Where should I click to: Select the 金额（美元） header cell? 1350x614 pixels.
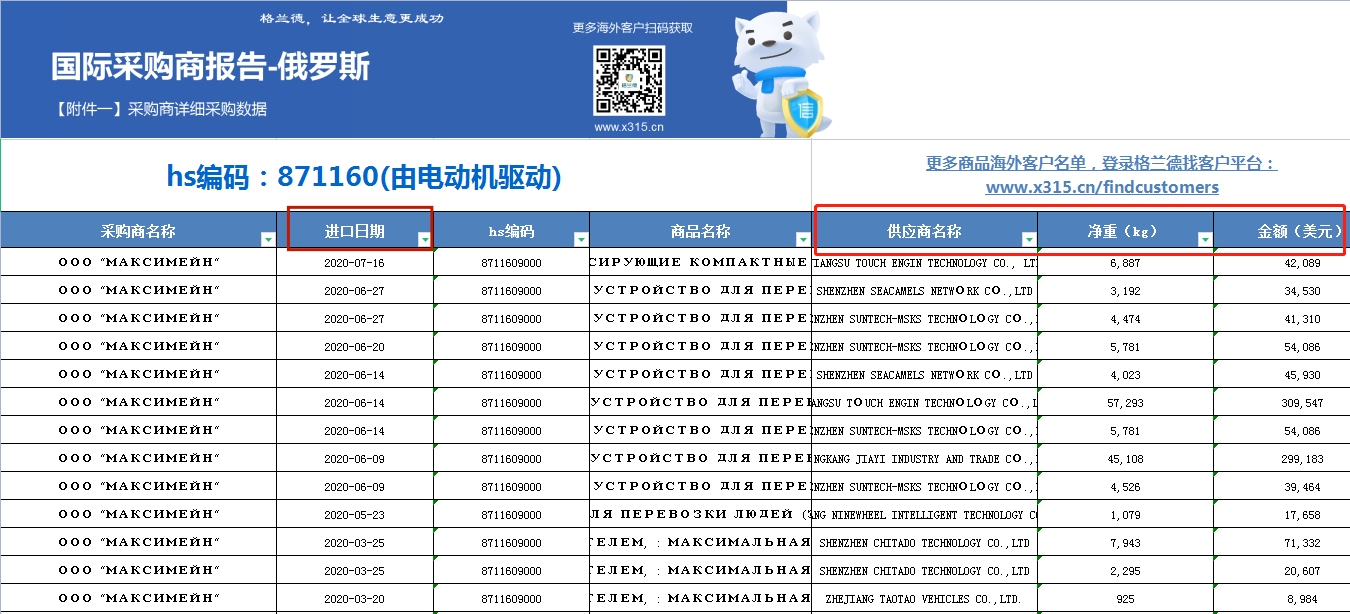click(x=1282, y=231)
